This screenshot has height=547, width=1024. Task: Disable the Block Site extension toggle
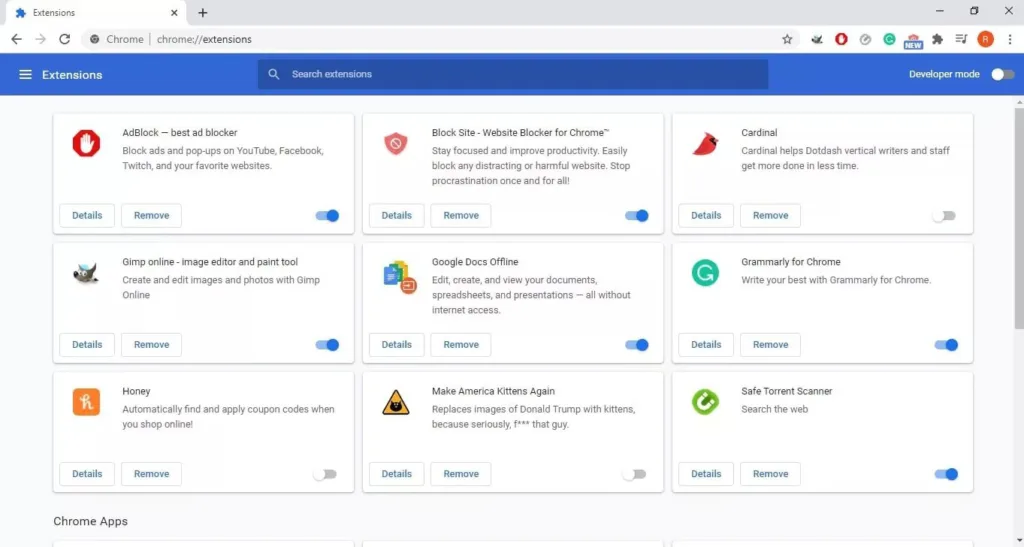click(637, 215)
